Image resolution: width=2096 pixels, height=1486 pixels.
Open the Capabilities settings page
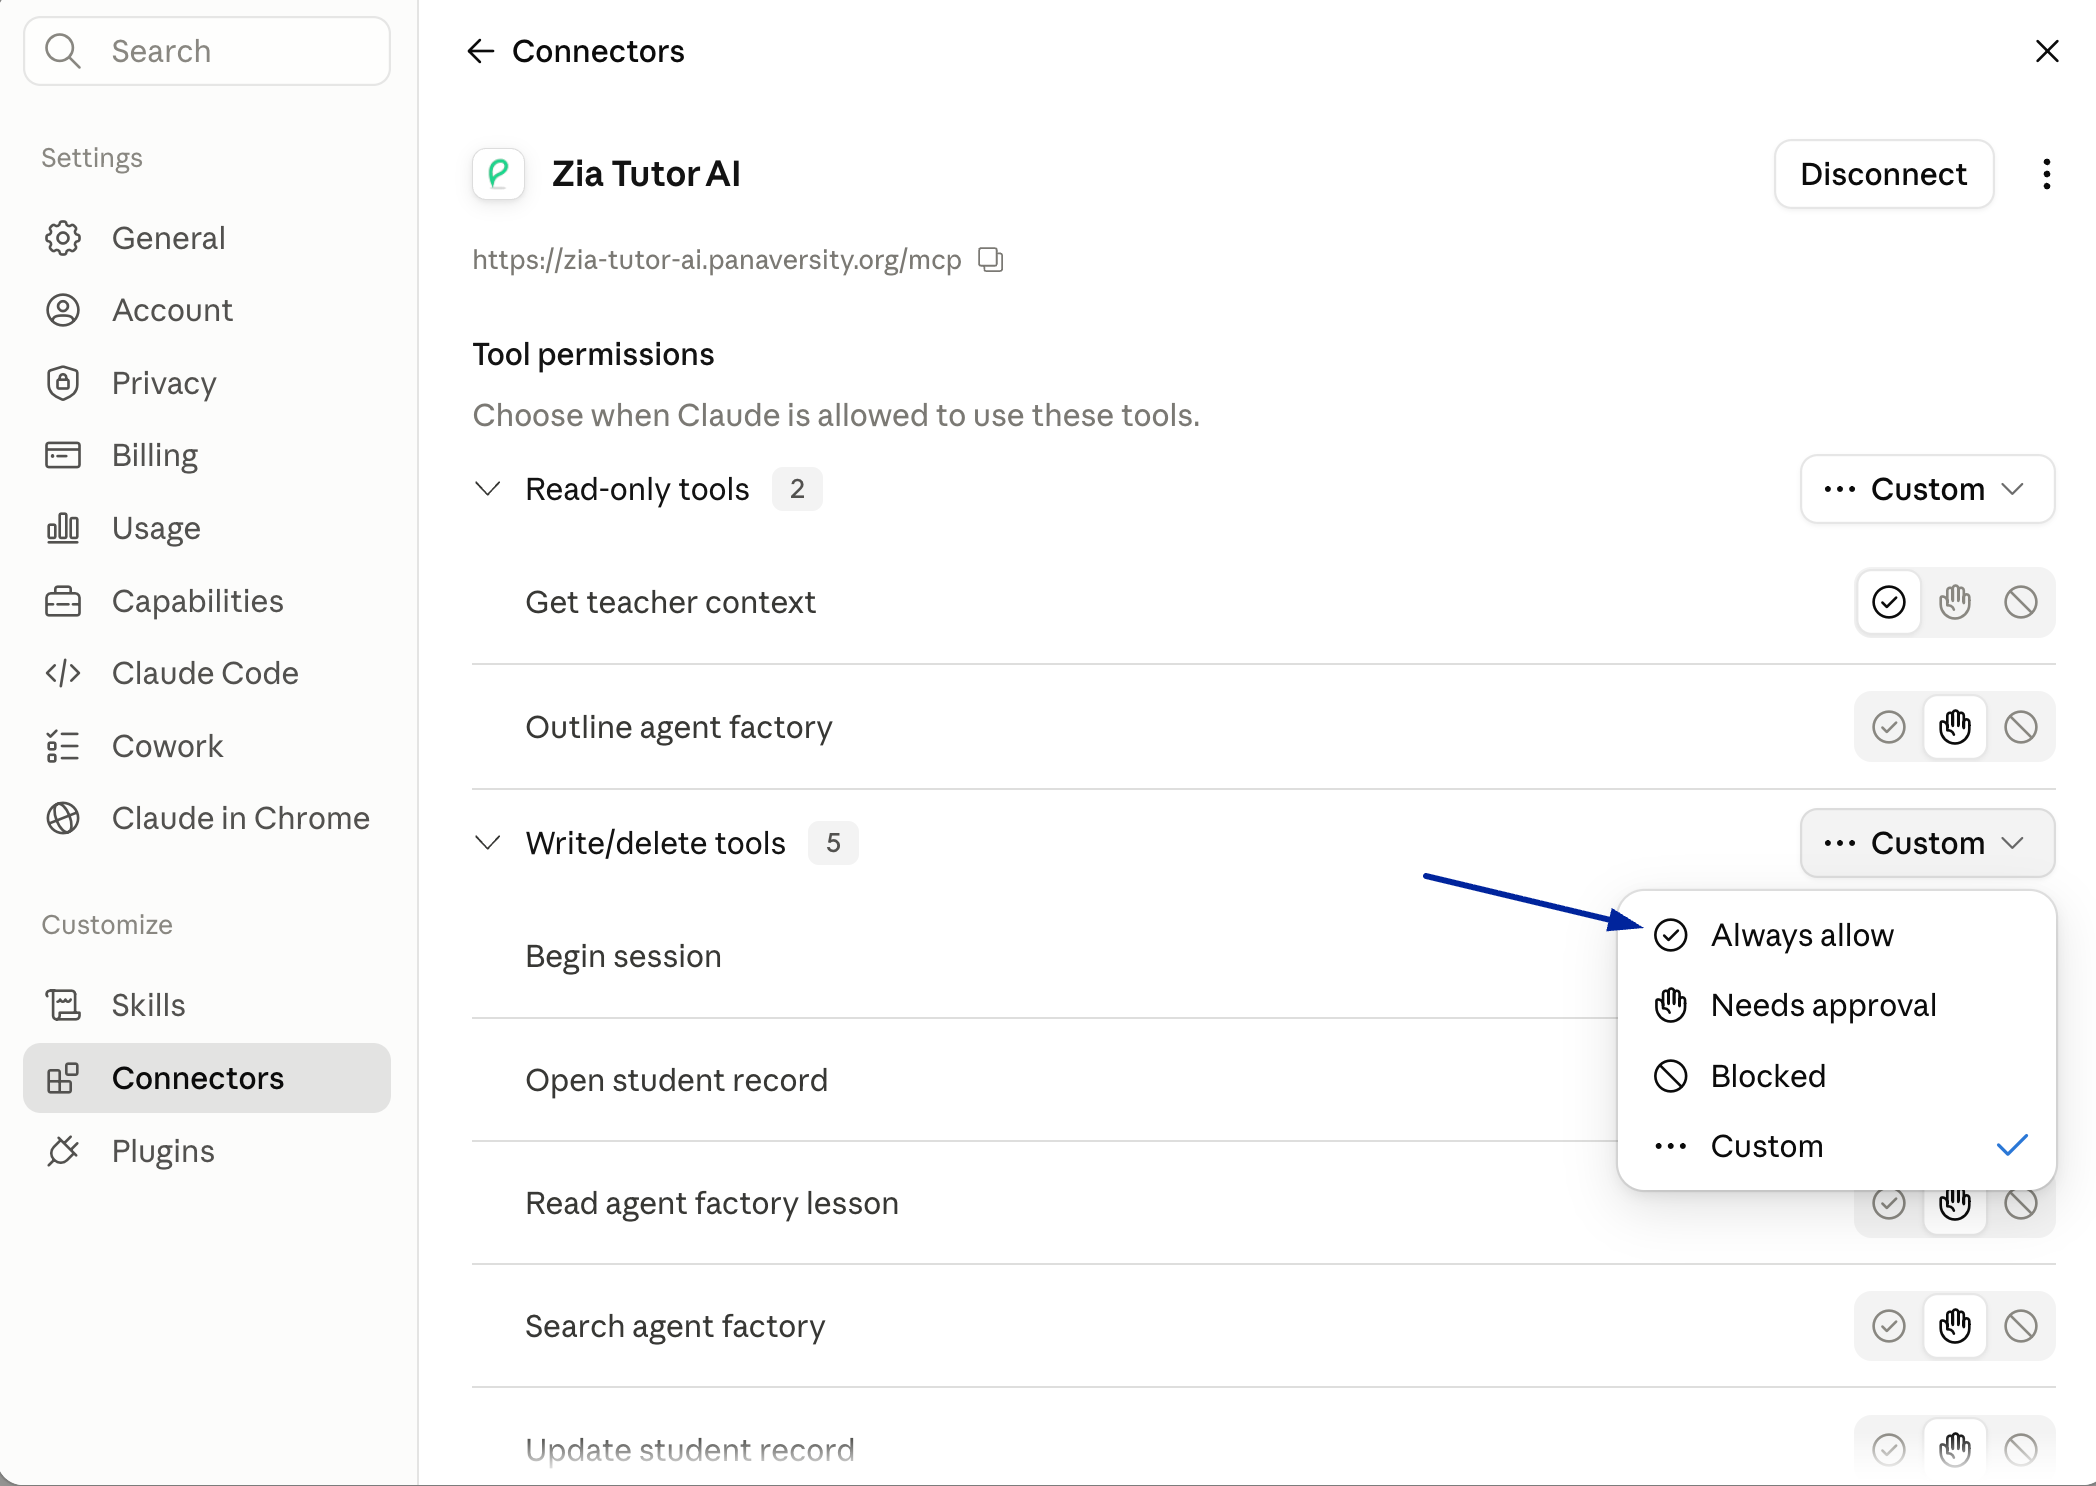(207, 601)
